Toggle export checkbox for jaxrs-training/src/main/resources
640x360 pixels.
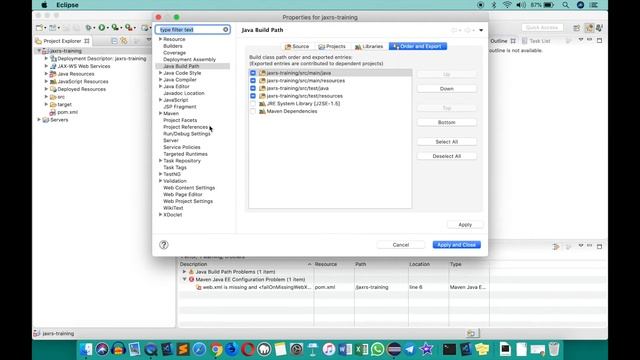[253, 81]
